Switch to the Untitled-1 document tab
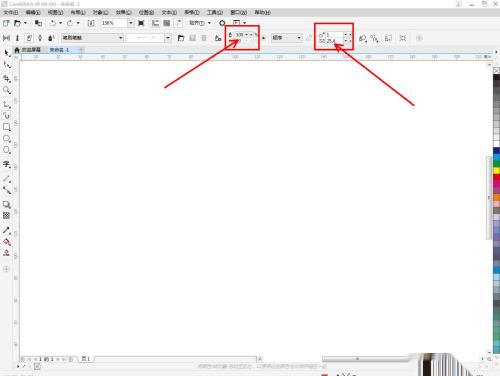This screenshot has height=376, width=500. coord(59,50)
